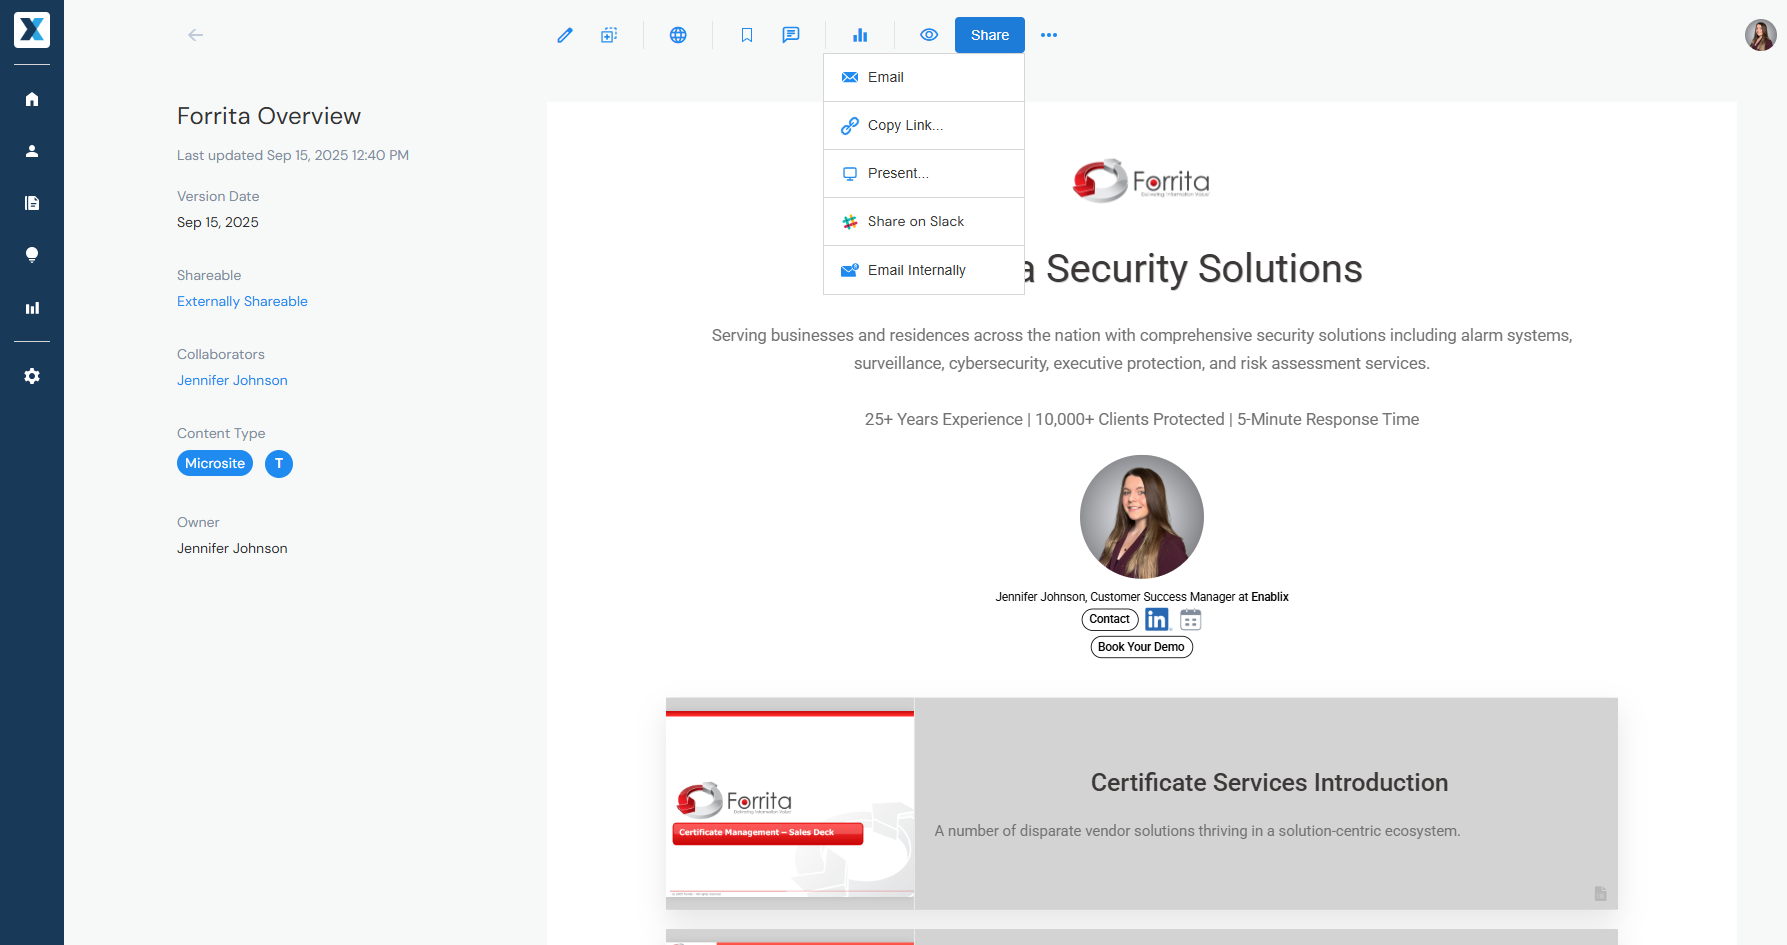Open the settings gear in sidebar
The width and height of the screenshot is (1787, 945).
point(32,376)
